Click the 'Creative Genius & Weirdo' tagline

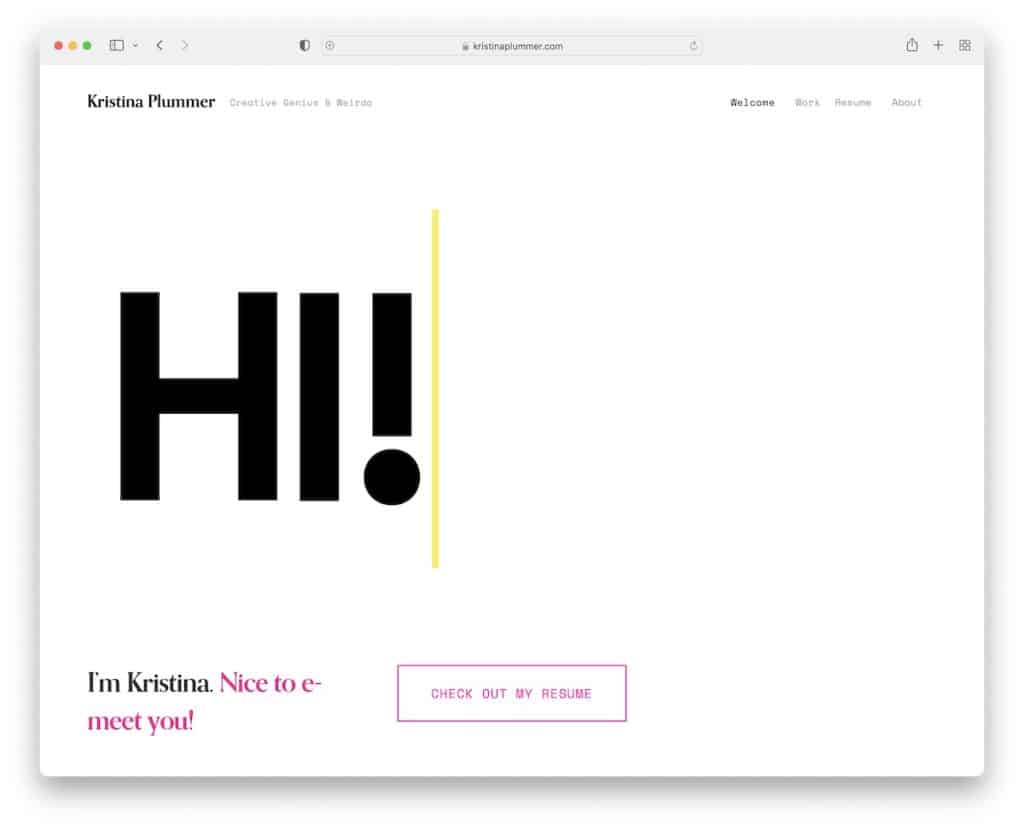pos(300,103)
